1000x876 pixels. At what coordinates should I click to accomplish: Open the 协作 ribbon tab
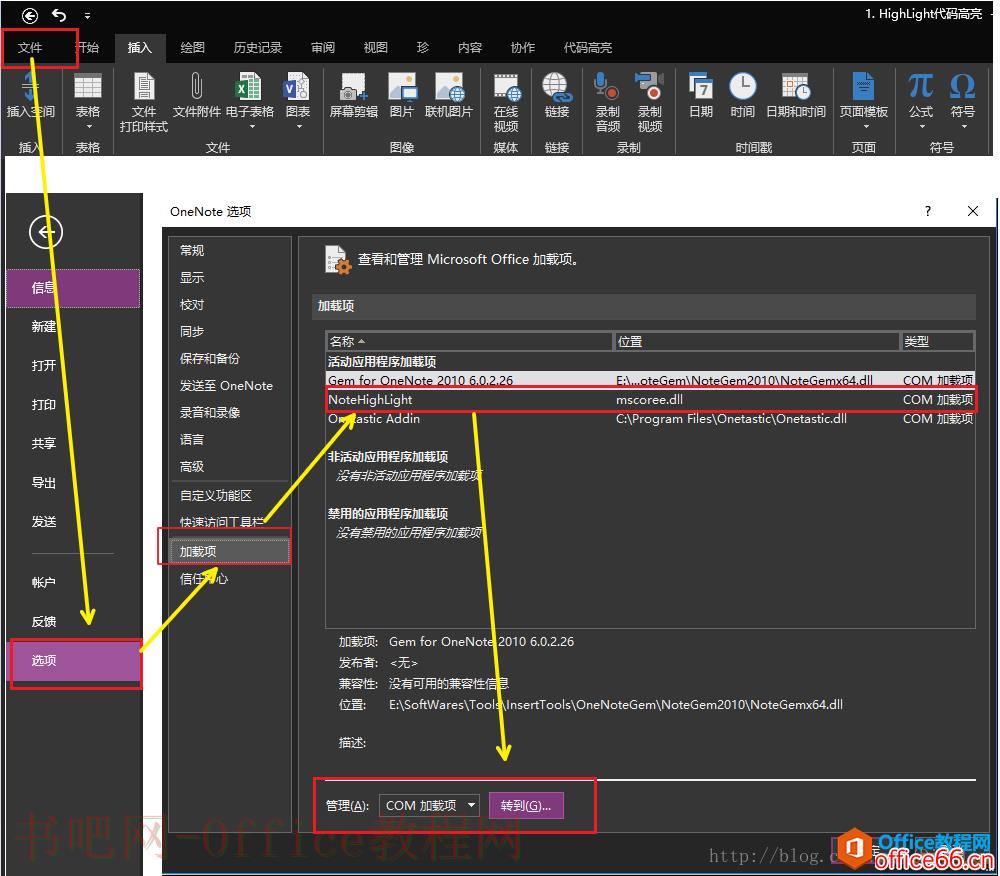523,48
